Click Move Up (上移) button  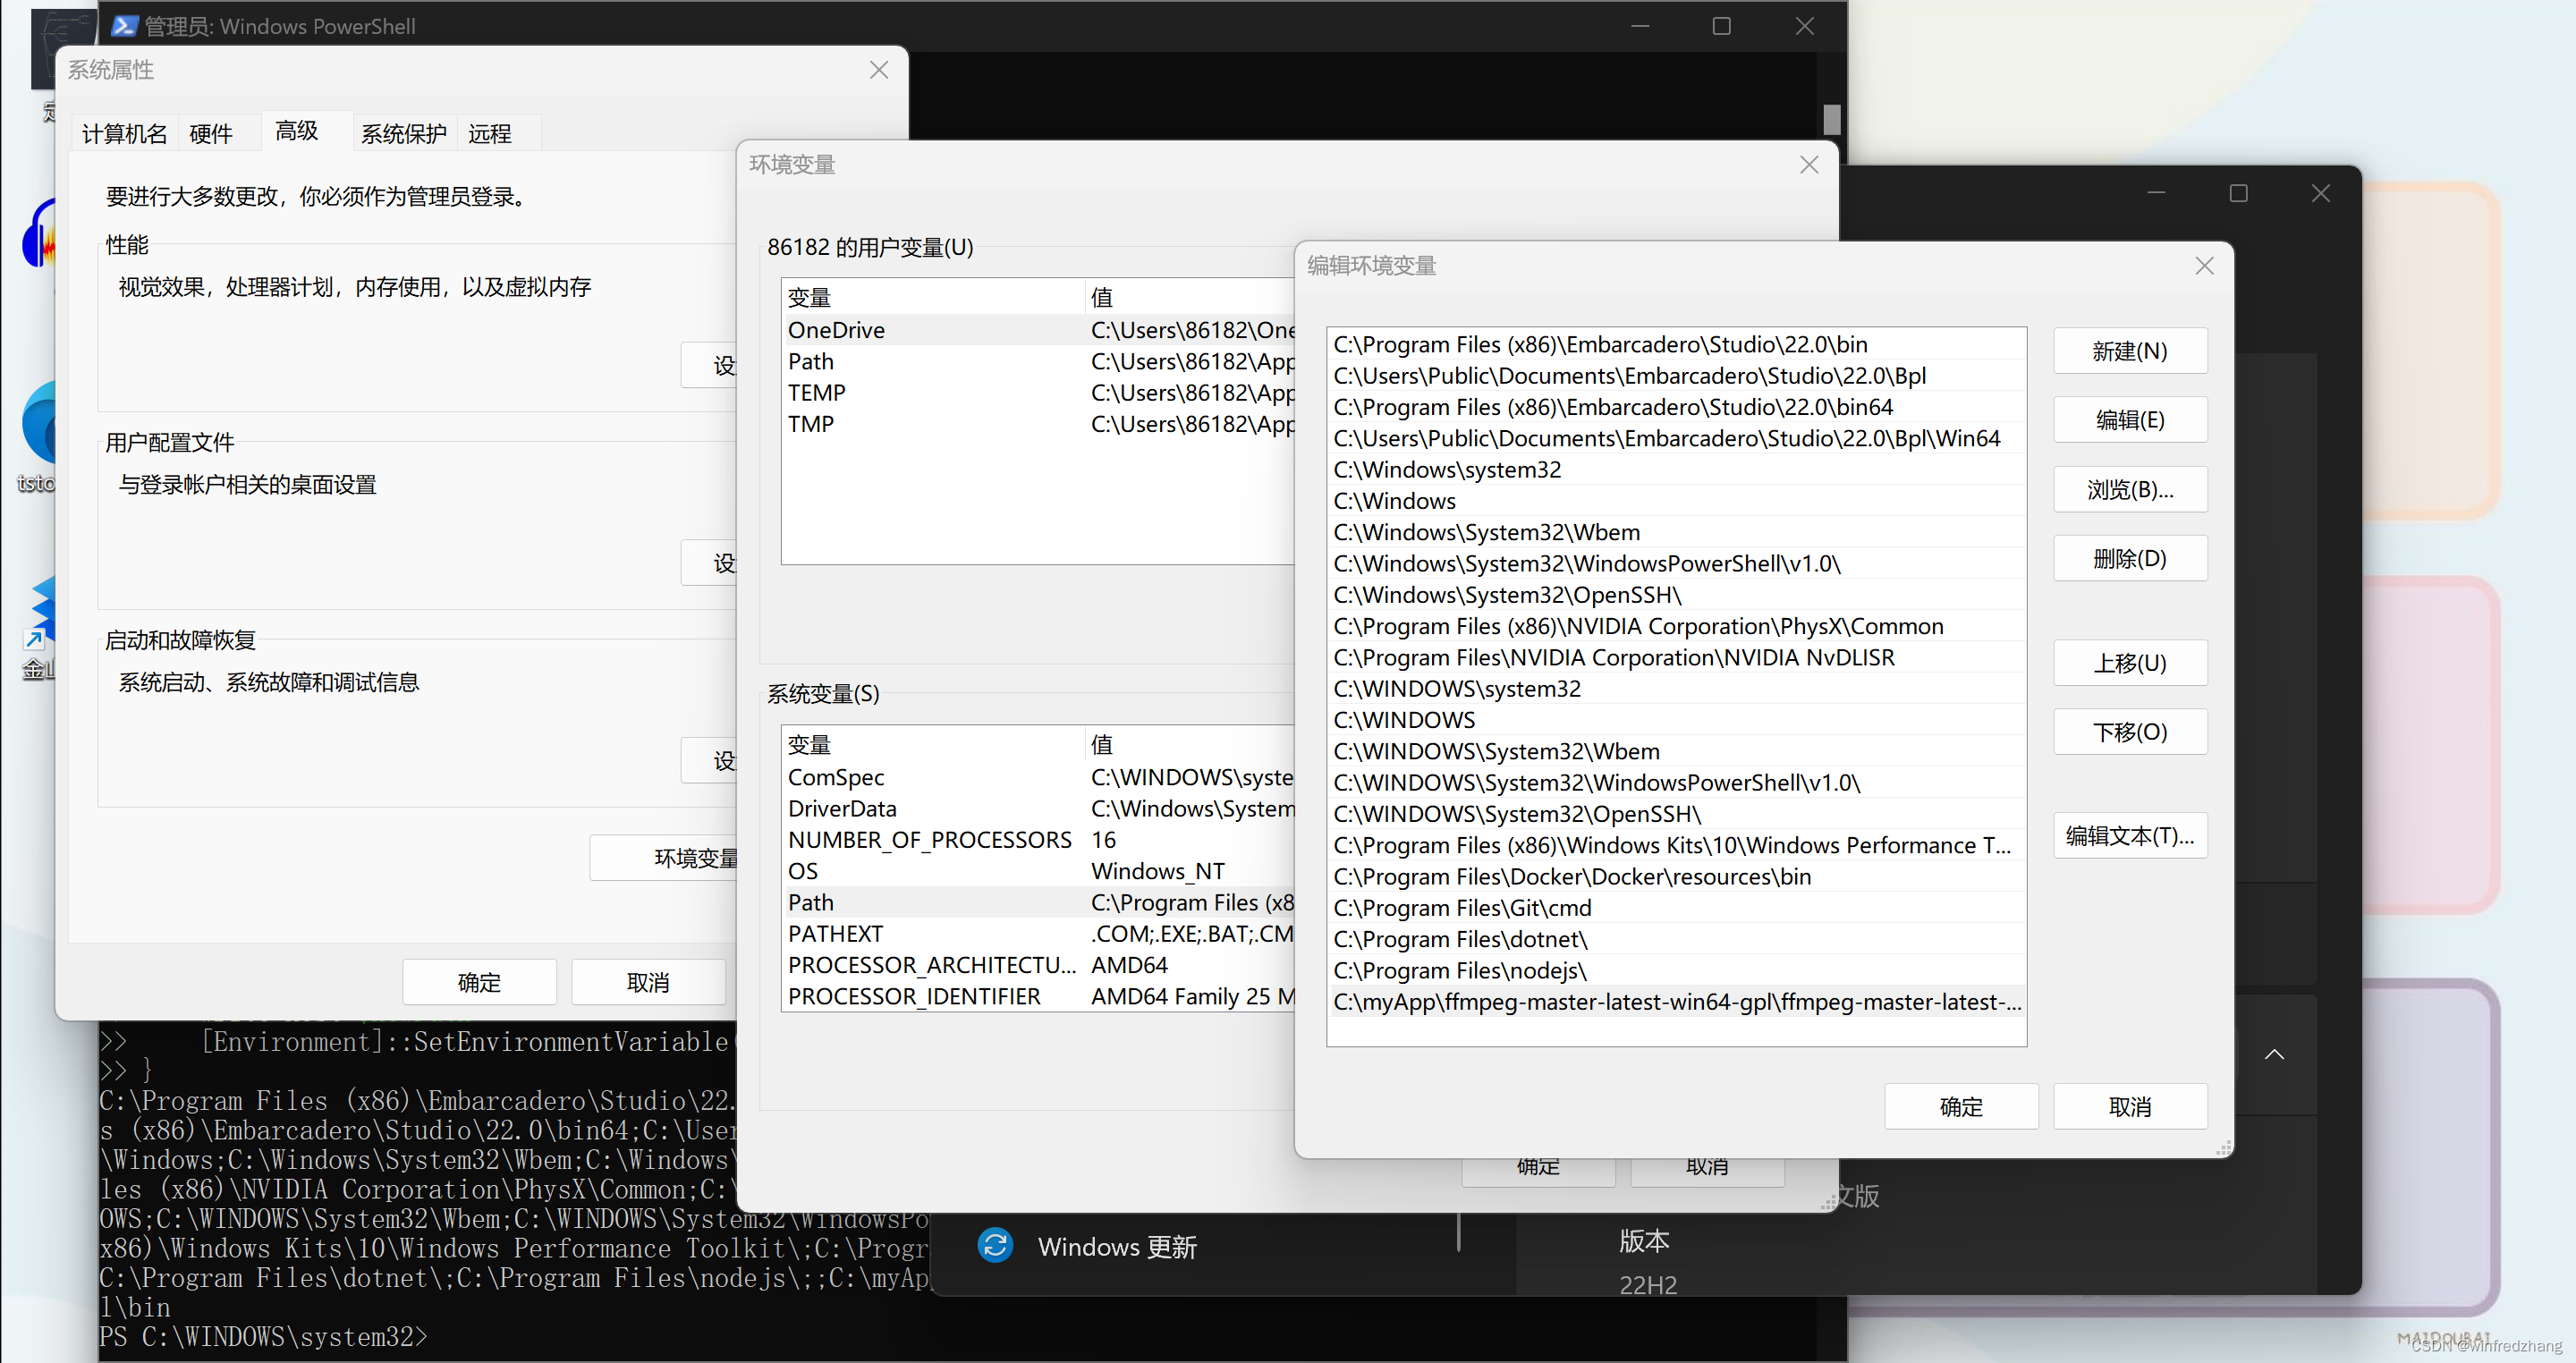pos(2130,663)
